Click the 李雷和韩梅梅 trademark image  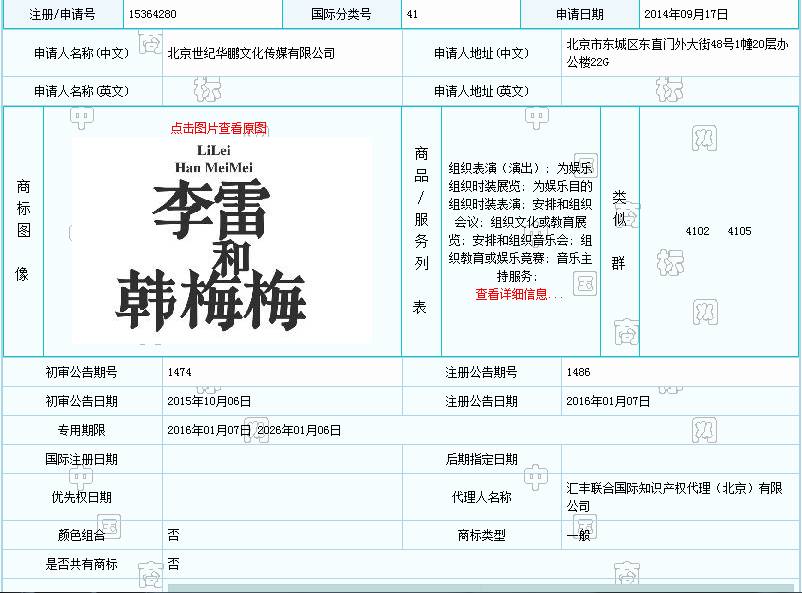point(221,241)
